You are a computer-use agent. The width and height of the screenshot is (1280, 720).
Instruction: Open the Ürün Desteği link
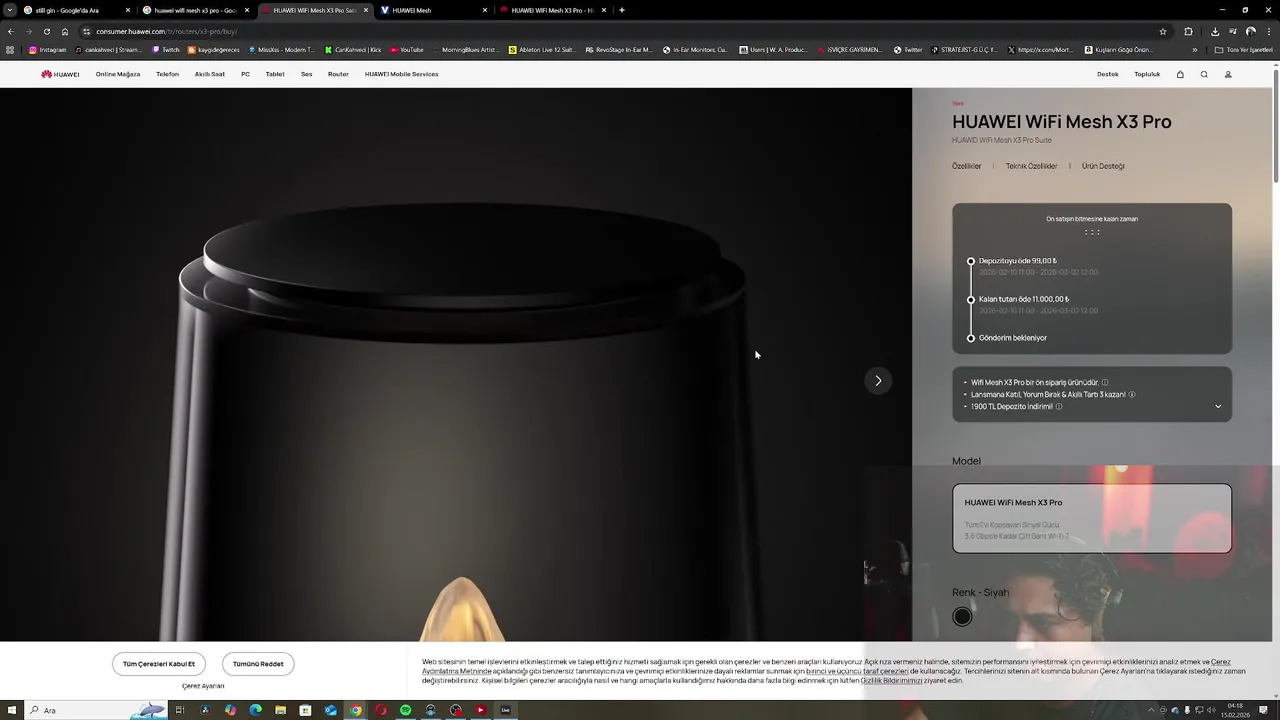1103,166
